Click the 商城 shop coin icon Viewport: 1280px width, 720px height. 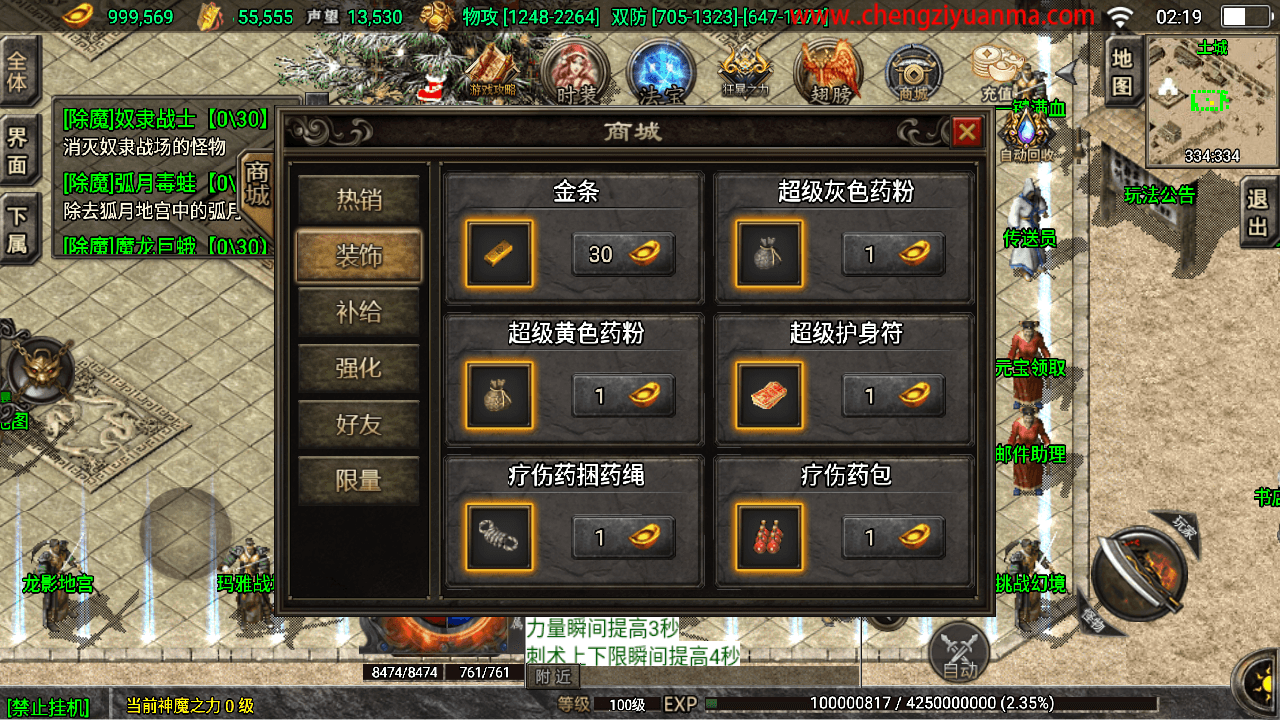[913, 73]
